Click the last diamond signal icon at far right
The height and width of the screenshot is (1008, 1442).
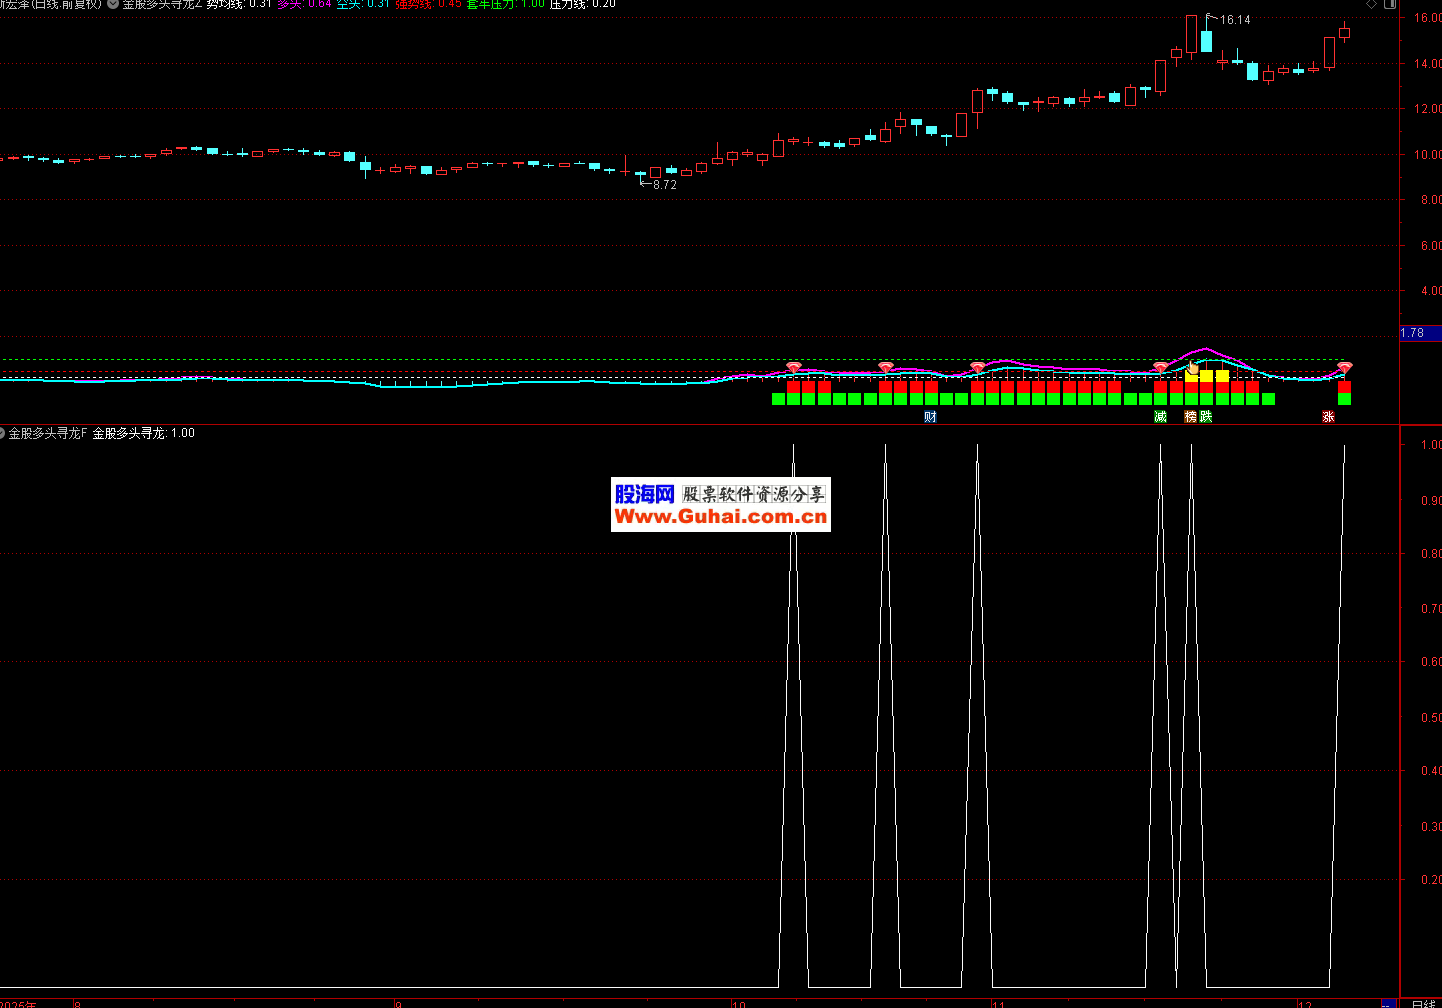pyautogui.click(x=1345, y=367)
